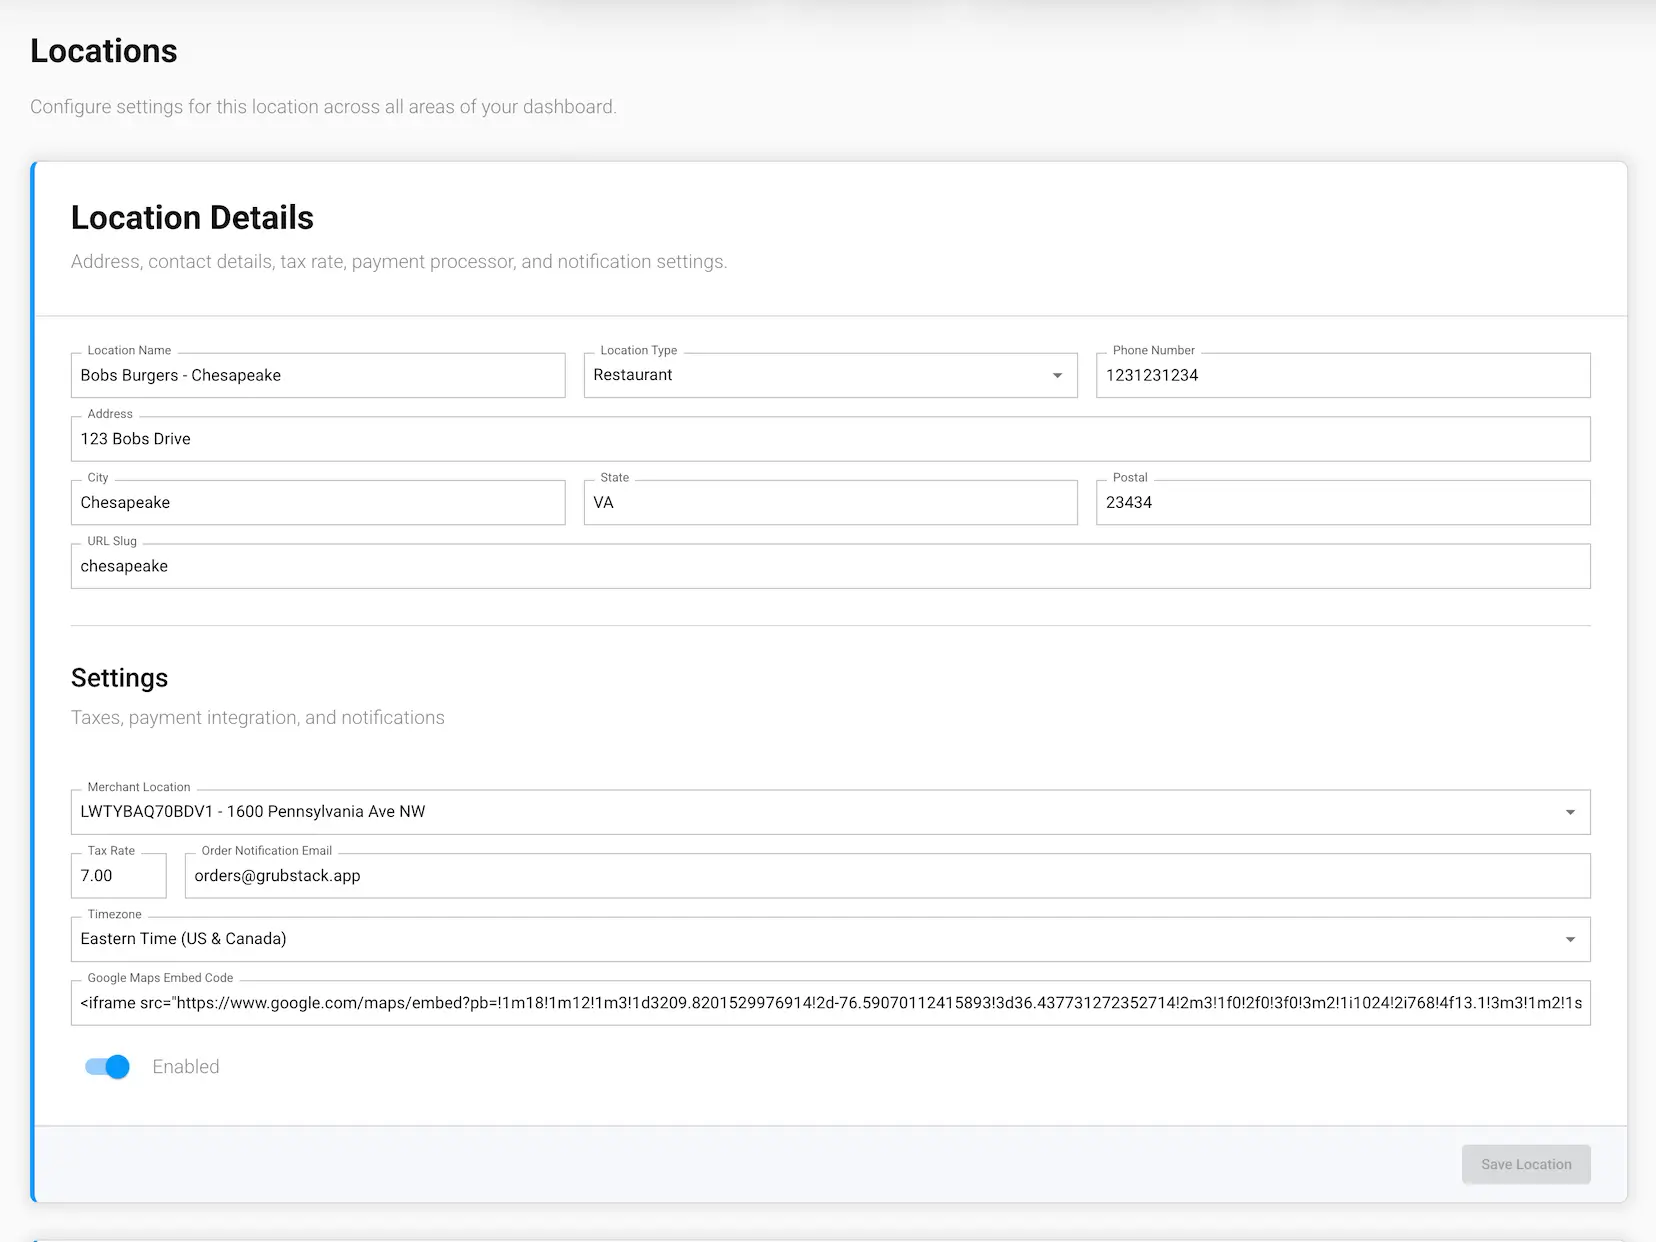Viewport: 1656px width, 1242px height.
Task: Click the Settings section heading
Action: point(119,678)
